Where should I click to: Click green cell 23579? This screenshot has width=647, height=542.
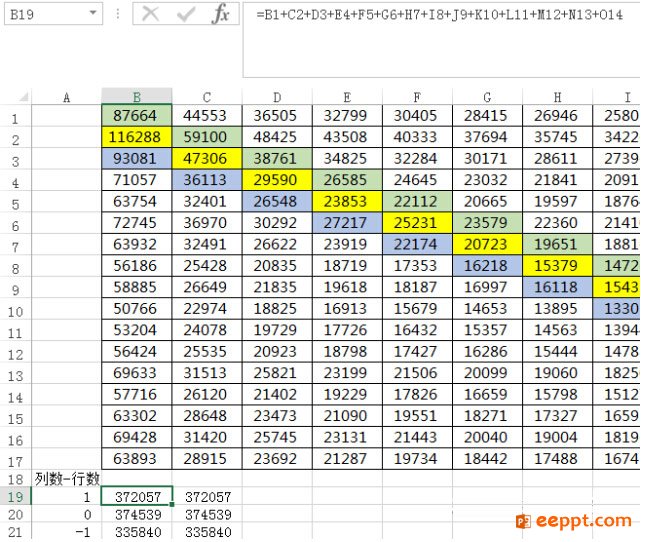(487, 223)
